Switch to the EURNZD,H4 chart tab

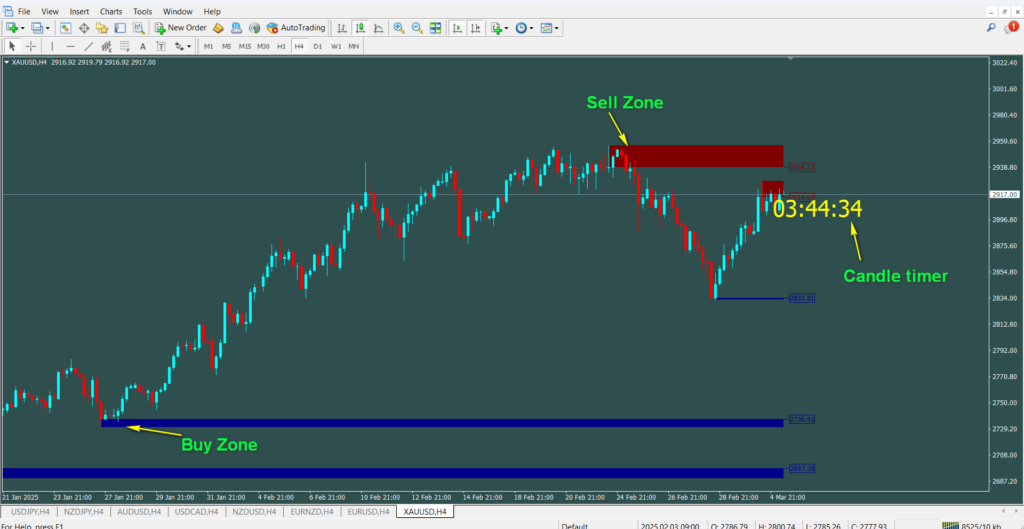point(311,511)
